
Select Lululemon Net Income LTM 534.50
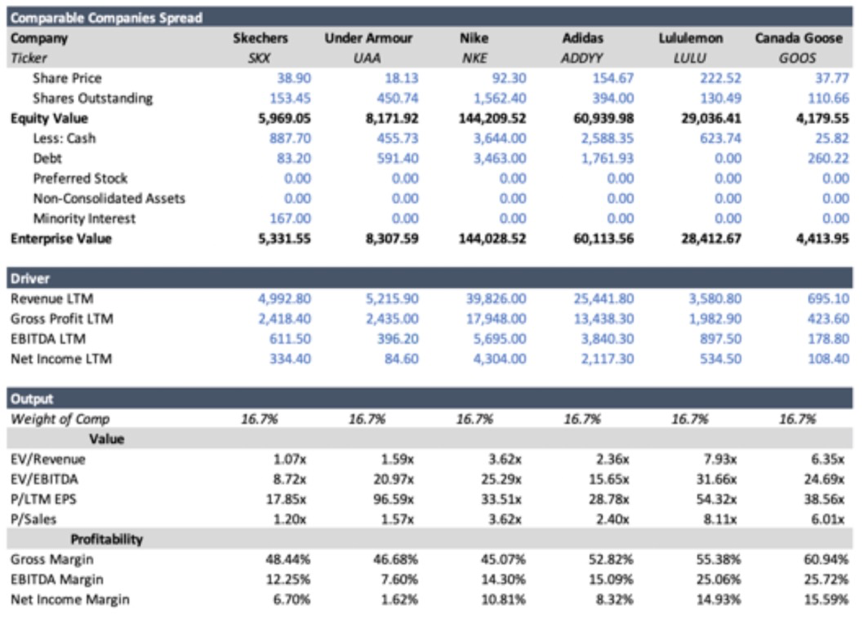point(720,358)
